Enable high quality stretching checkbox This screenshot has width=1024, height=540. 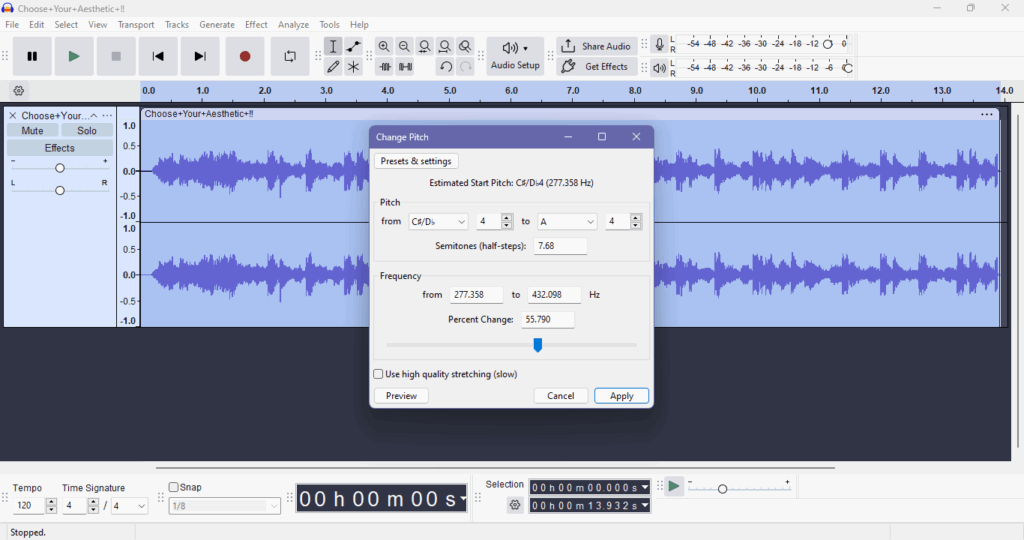pos(379,374)
